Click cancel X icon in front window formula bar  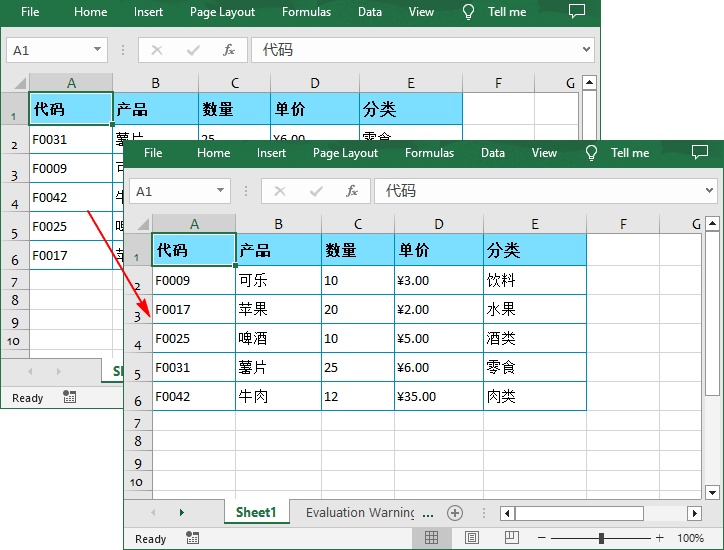point(280,191)
